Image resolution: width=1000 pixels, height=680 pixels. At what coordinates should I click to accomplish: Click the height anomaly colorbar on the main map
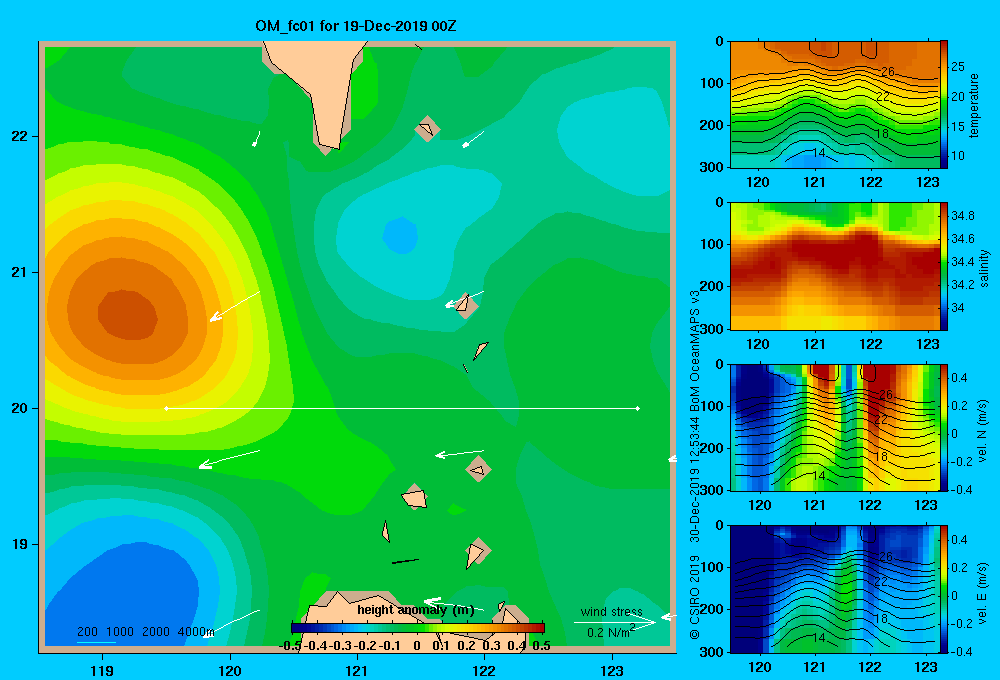click(418, 628)
